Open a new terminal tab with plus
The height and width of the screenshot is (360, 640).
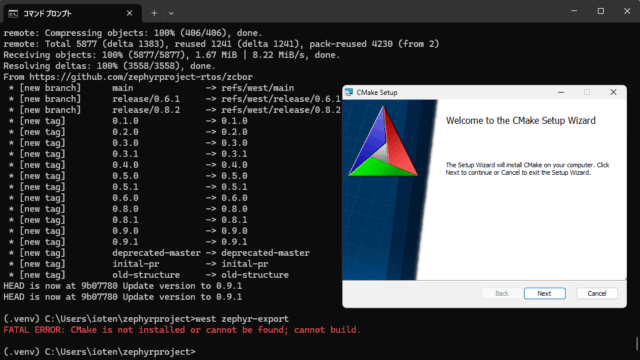pyautogui.click(x=154, y=13)
